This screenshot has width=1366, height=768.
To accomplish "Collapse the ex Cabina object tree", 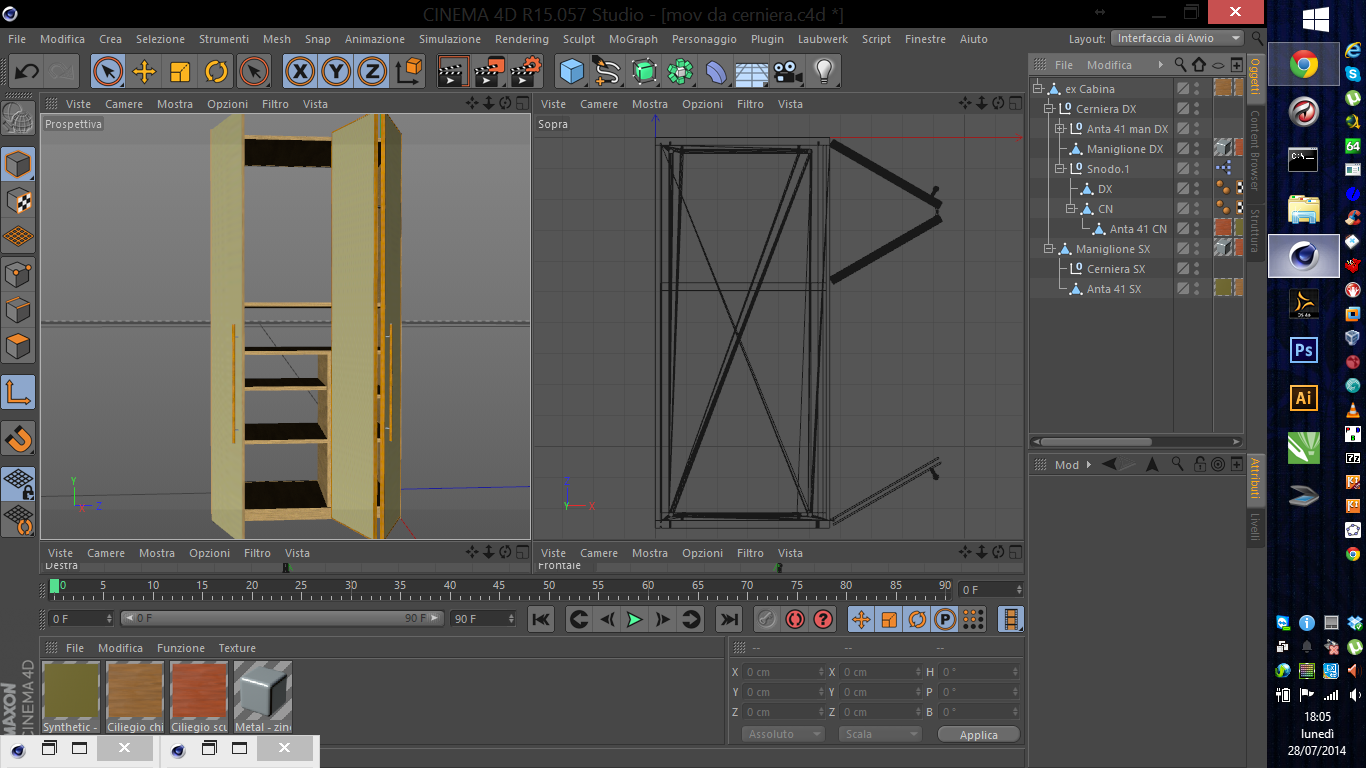I will coord(1038,89).
